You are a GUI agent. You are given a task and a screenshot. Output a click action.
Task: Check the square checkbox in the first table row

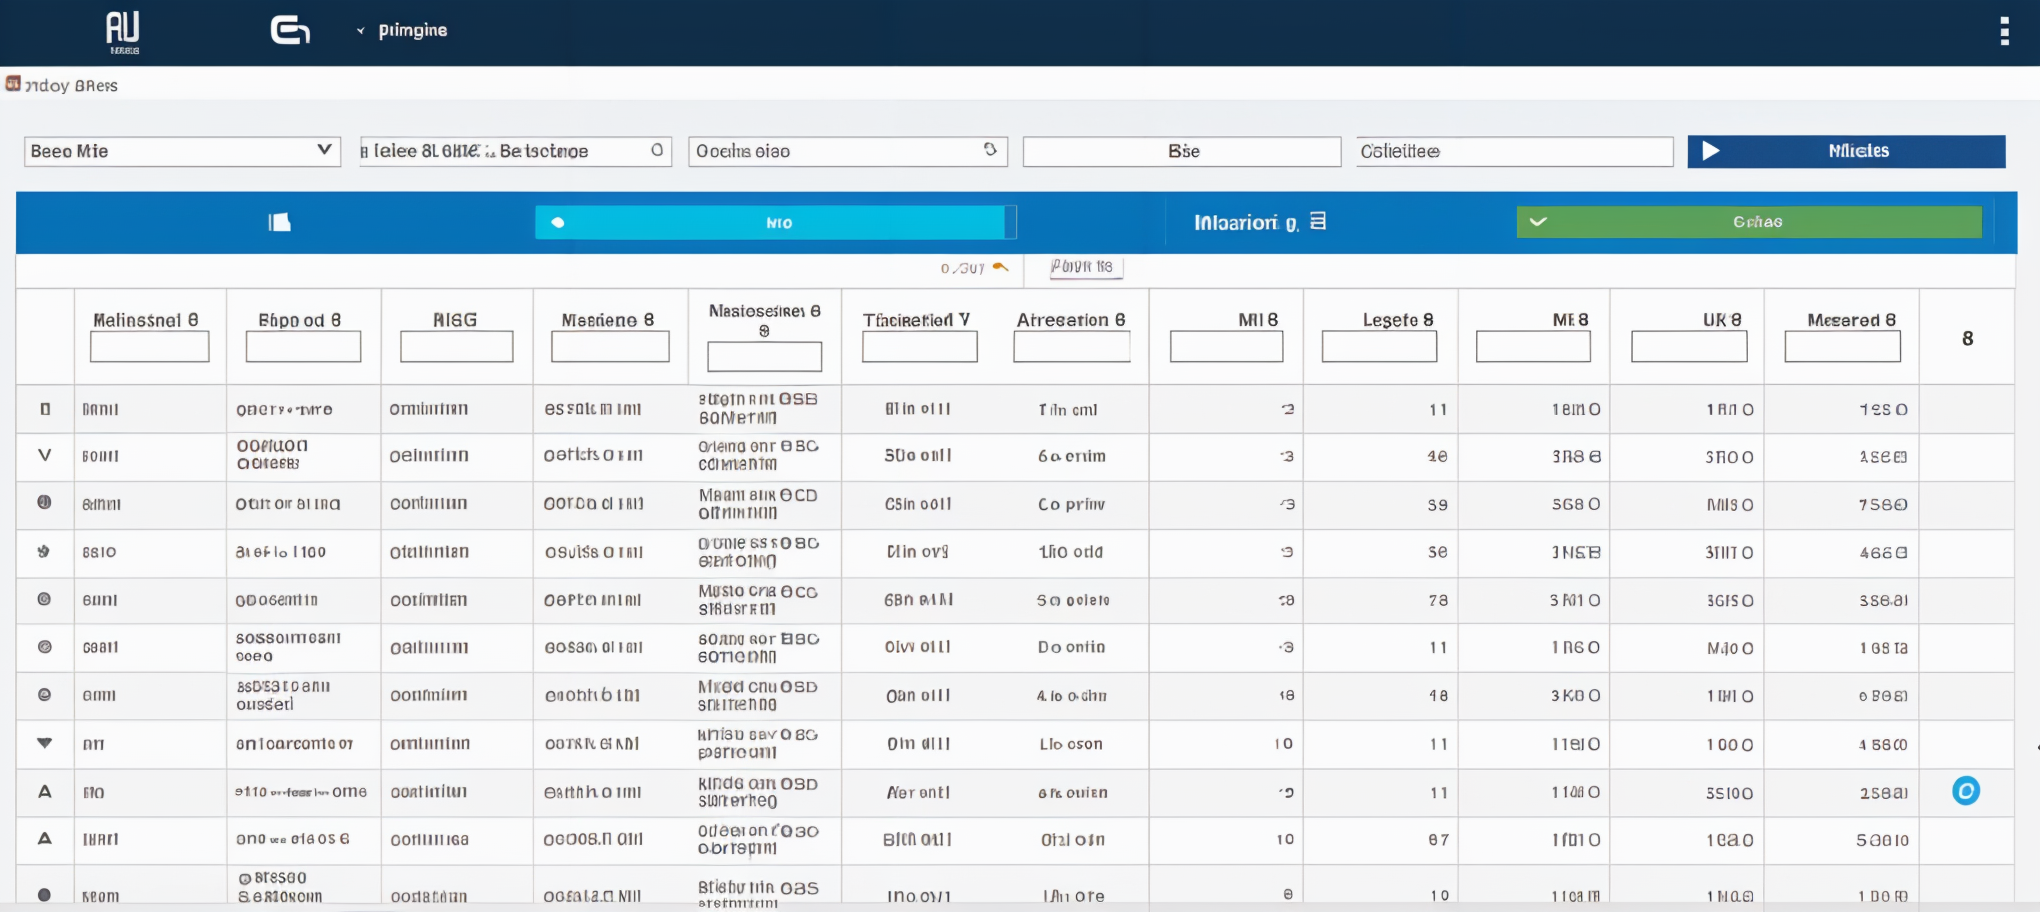click(x=45, y=409)
